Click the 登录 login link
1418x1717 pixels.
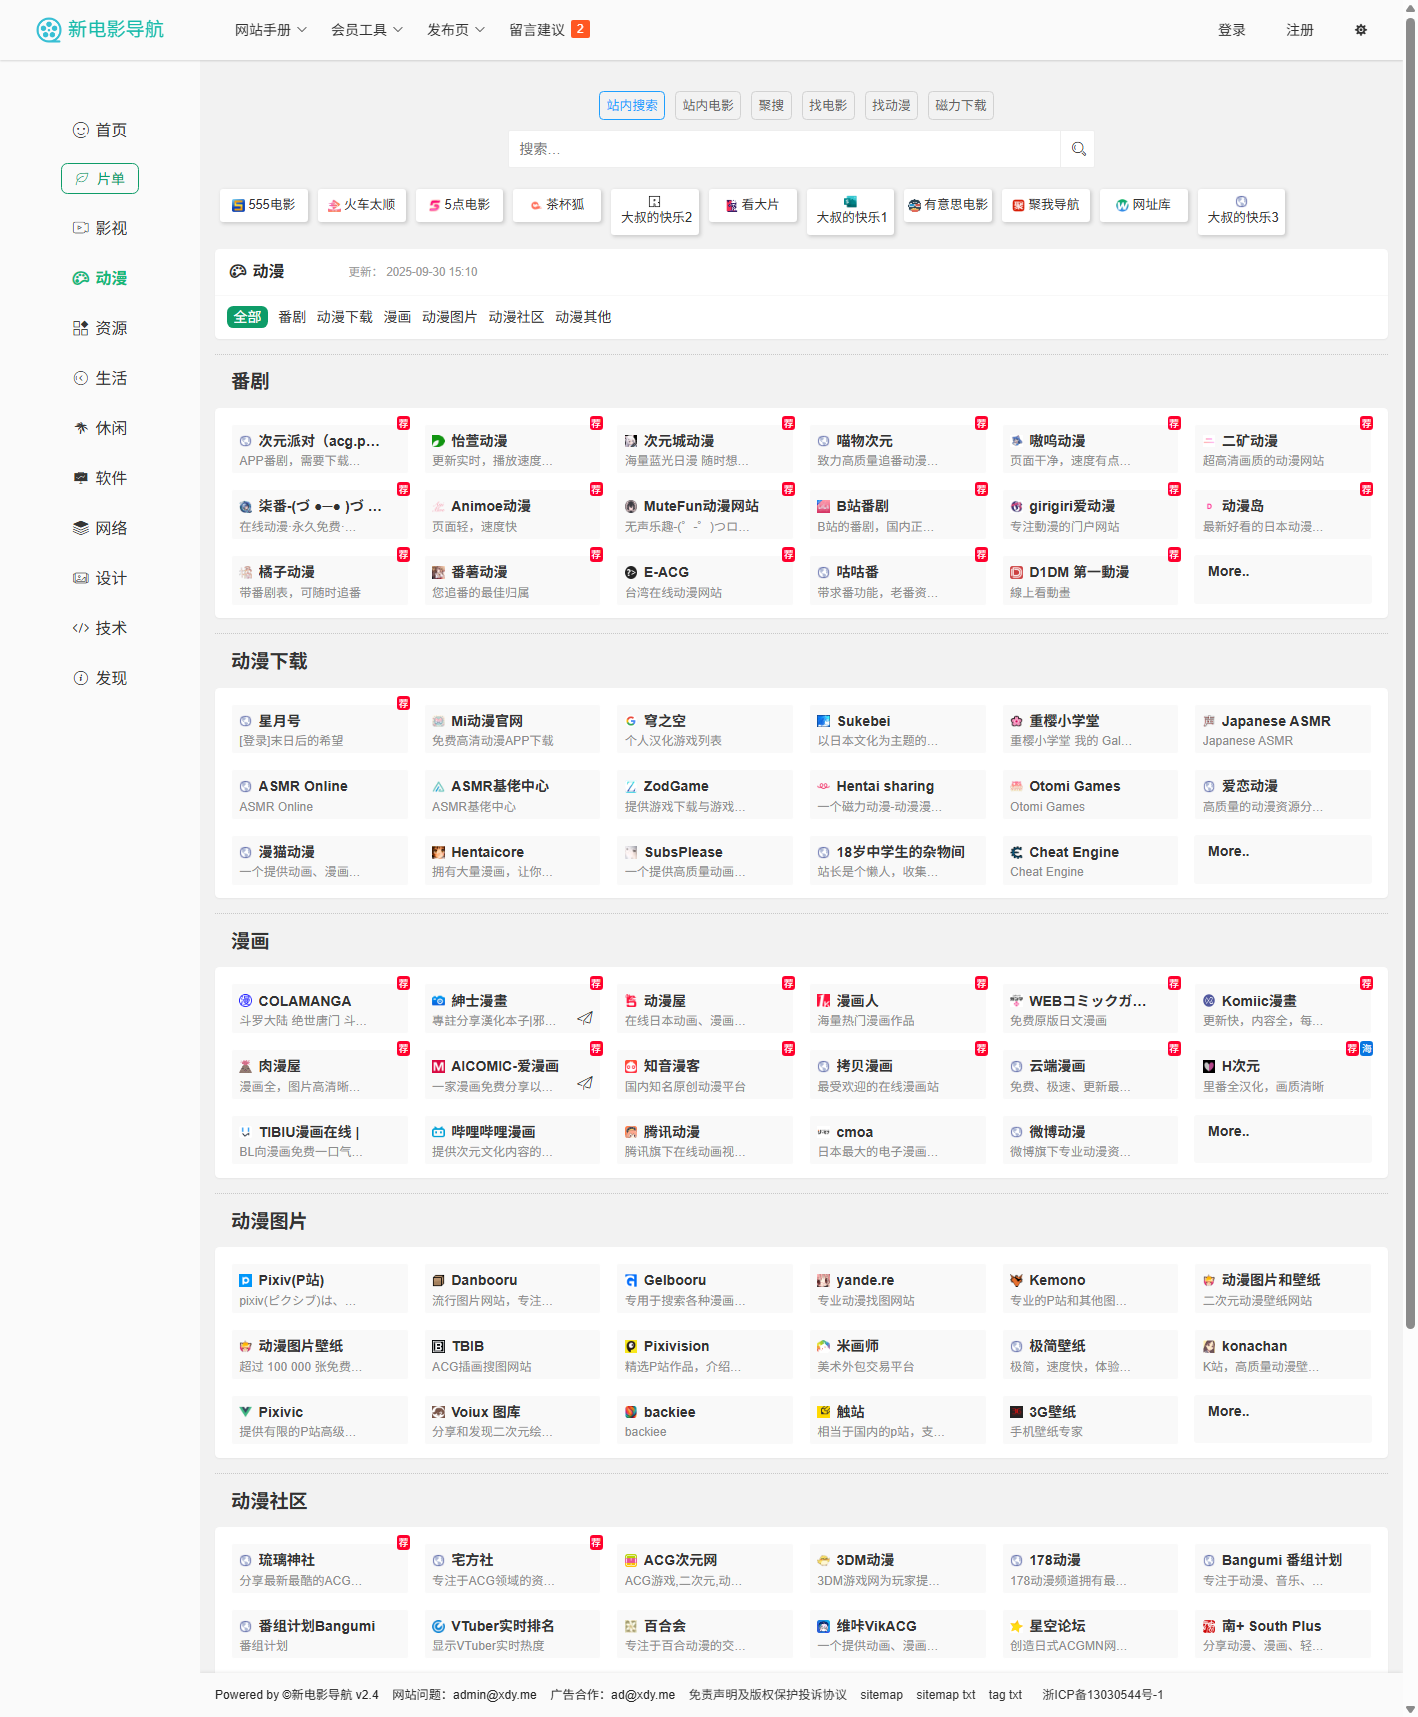pos(1231,30)
